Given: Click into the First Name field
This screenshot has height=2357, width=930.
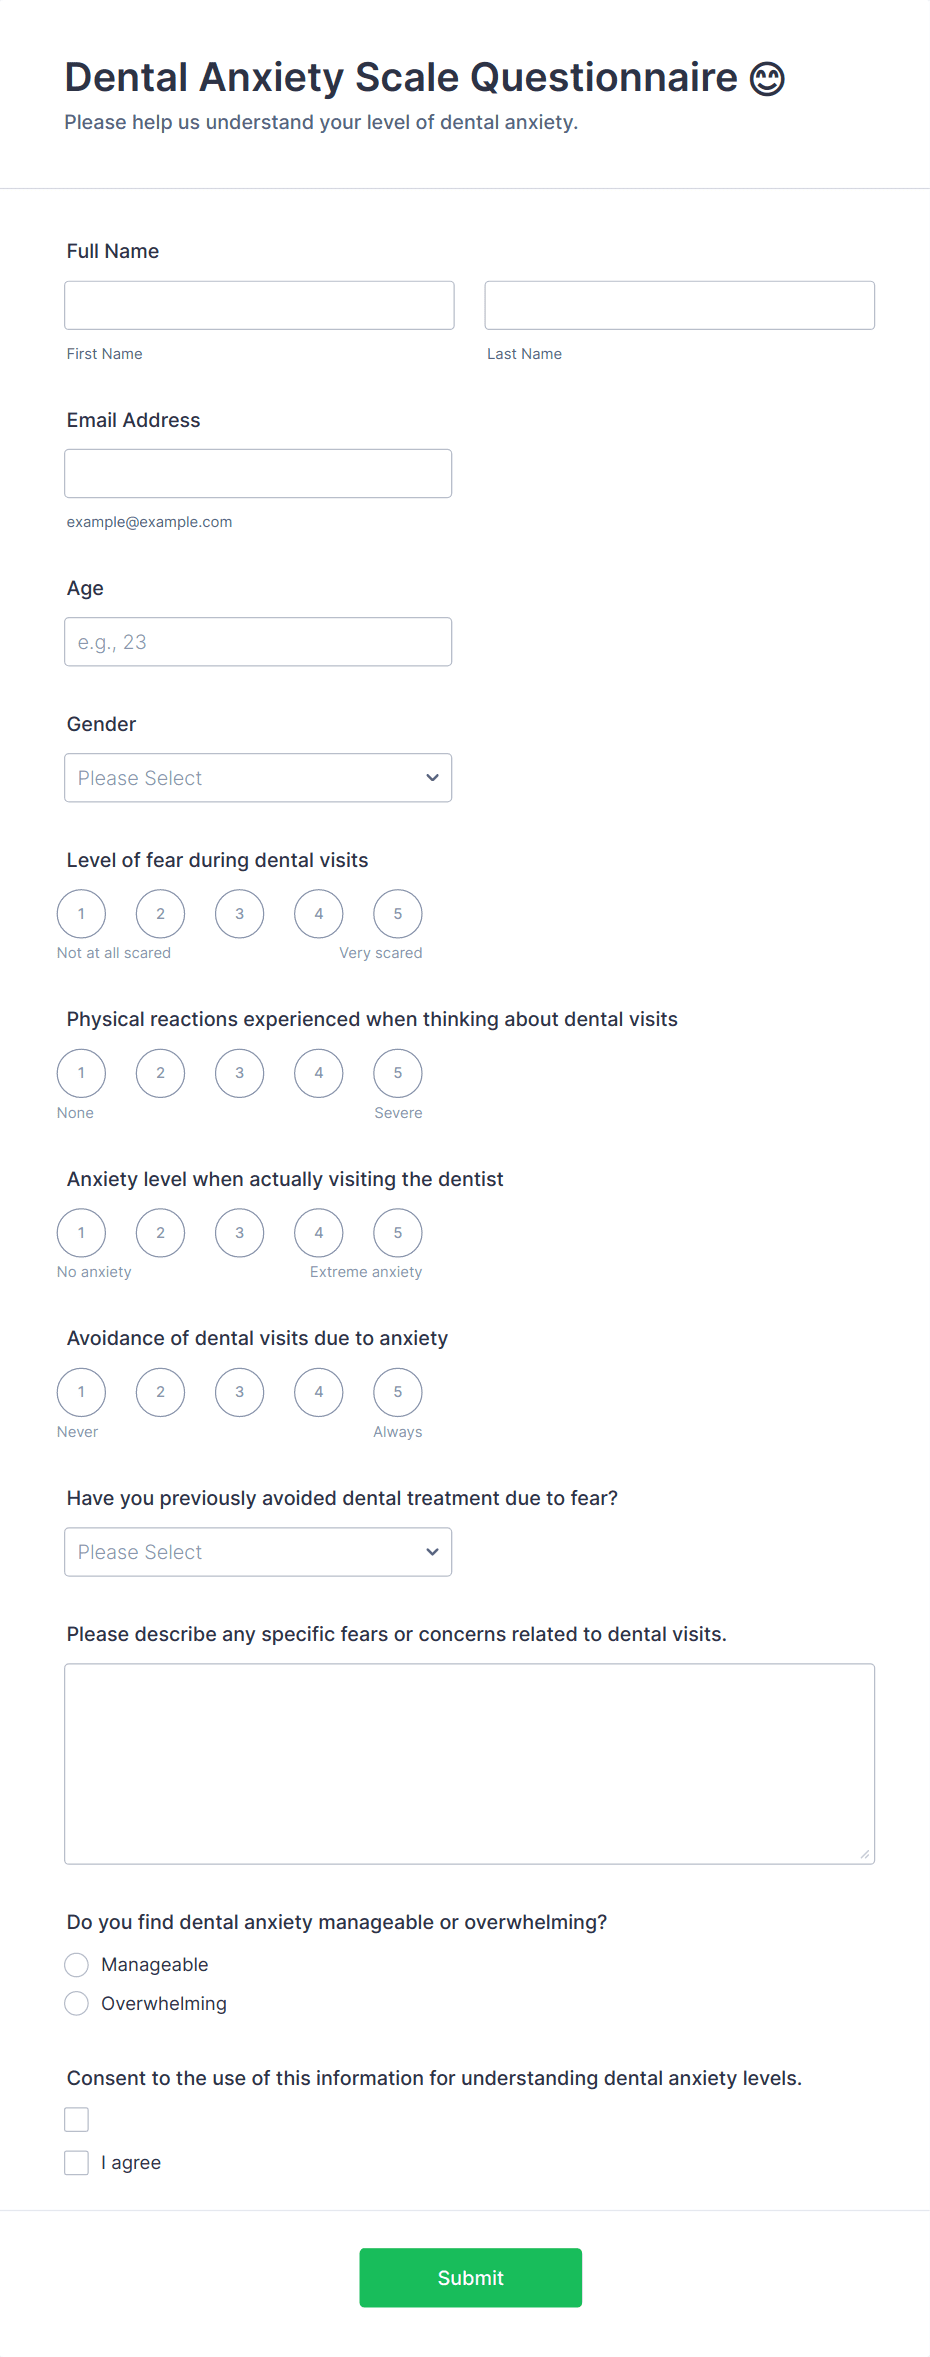Looking at the screenshot, I should click(x=259, y=305).
